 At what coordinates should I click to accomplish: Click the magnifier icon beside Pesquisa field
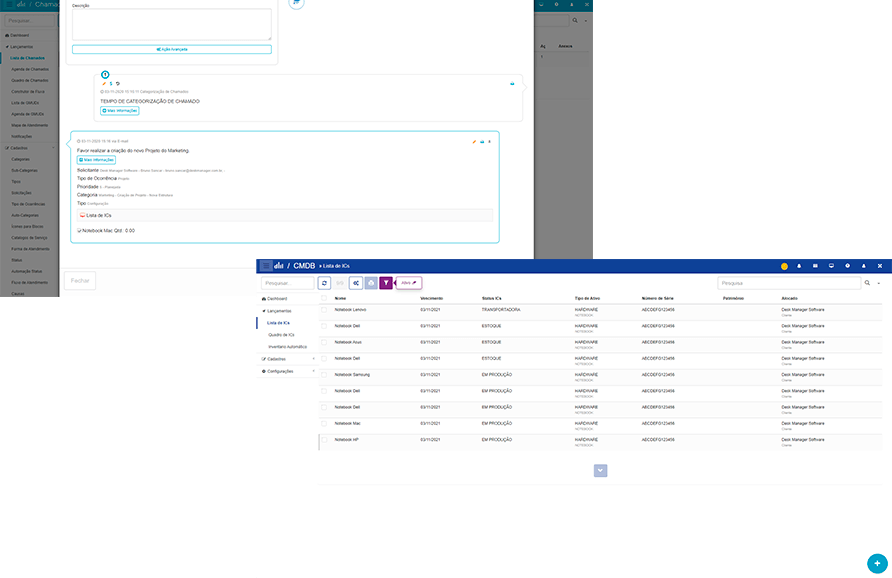(x=867, y=284)
